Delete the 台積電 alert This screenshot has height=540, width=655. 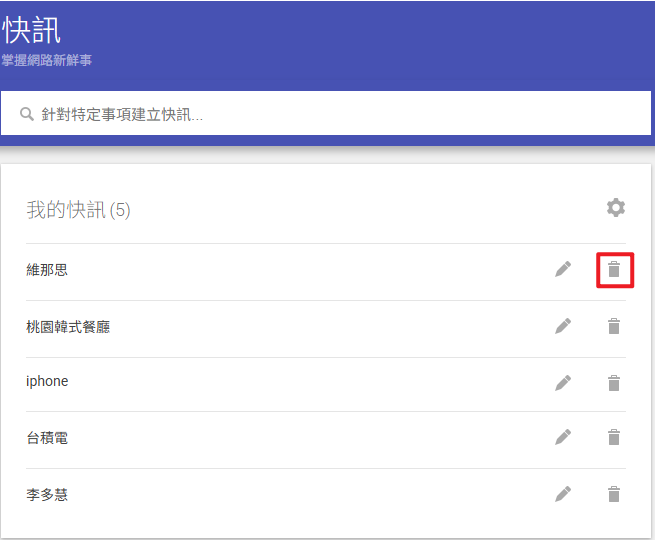coord(614,437)
